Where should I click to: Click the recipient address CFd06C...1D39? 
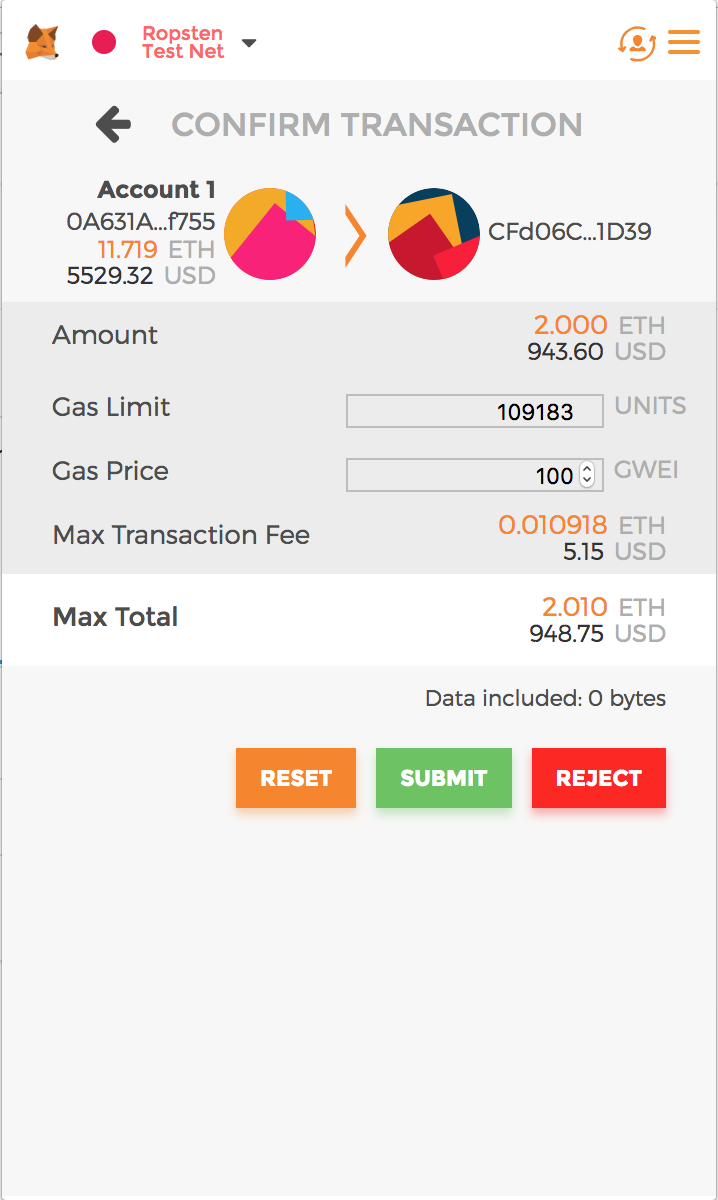click(569, 232)
